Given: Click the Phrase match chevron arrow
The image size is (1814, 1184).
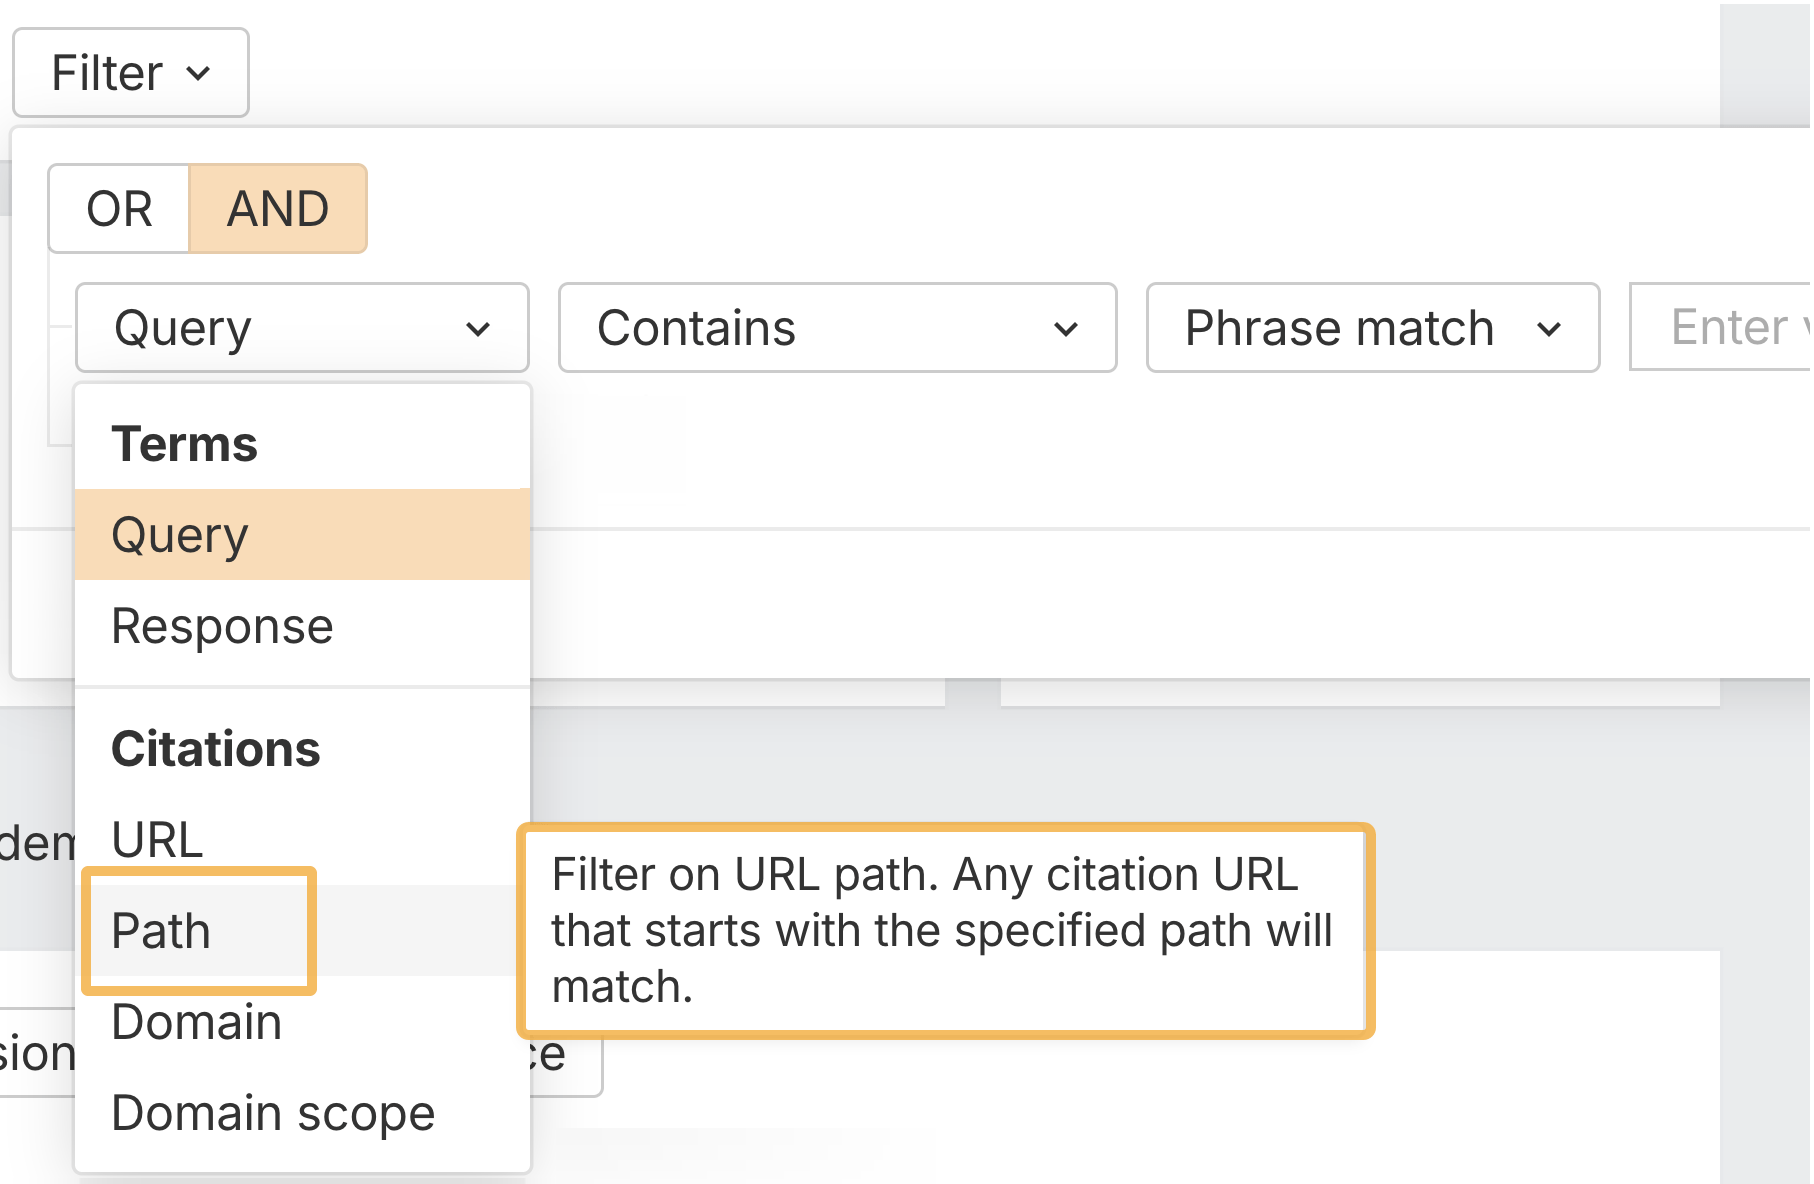Looking at the screenshot, I should (x=1549, y=329).
